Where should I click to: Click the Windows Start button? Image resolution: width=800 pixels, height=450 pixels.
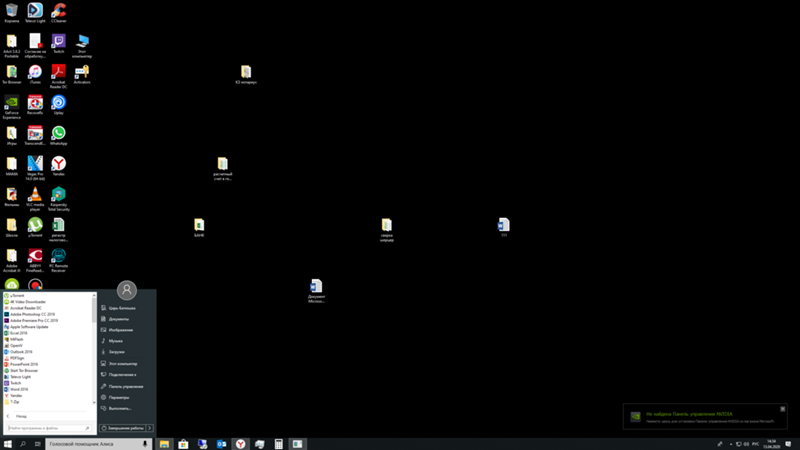(x=8, y=444)
